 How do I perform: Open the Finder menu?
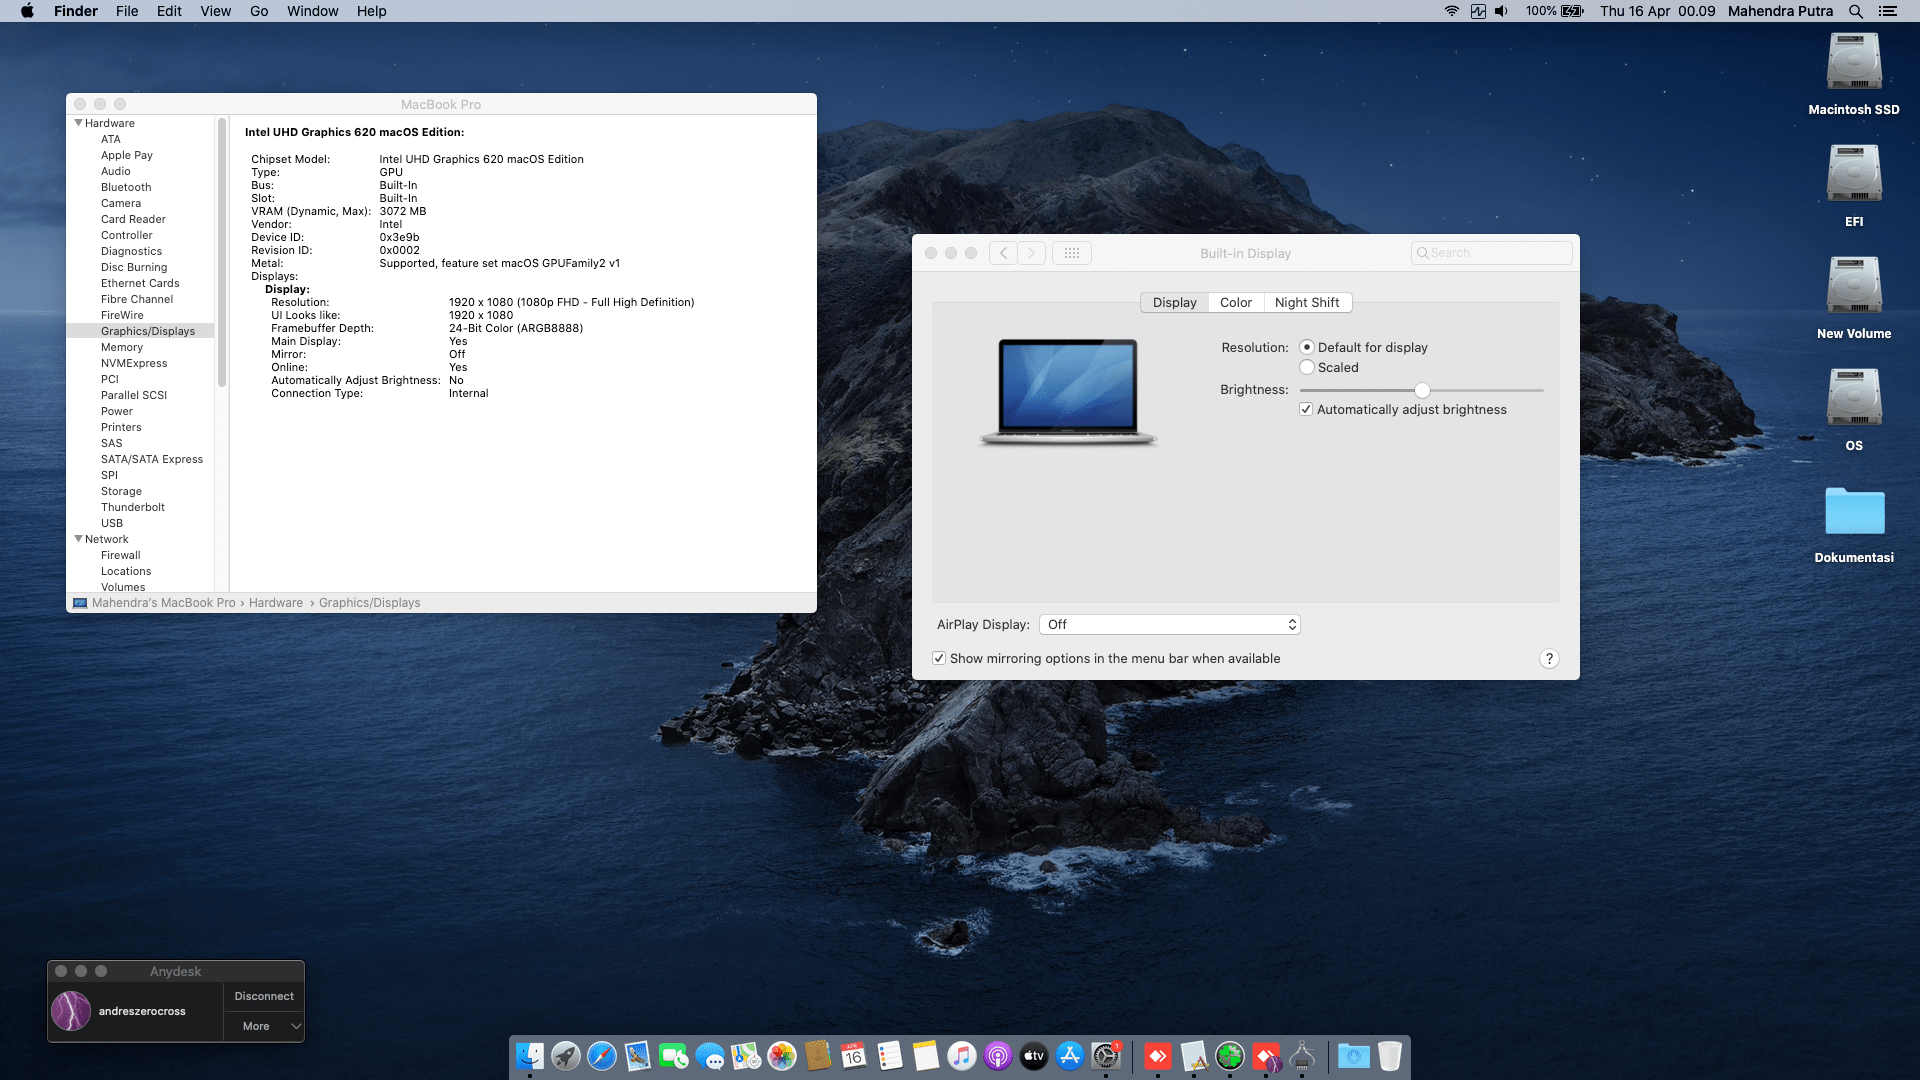[76, 11]
